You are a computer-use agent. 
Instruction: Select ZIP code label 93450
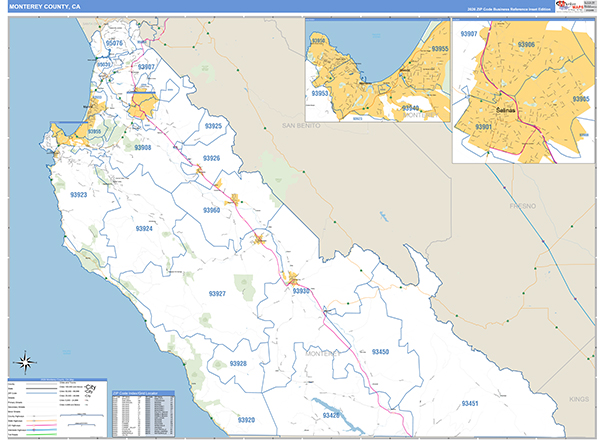(x=380, y=352)
